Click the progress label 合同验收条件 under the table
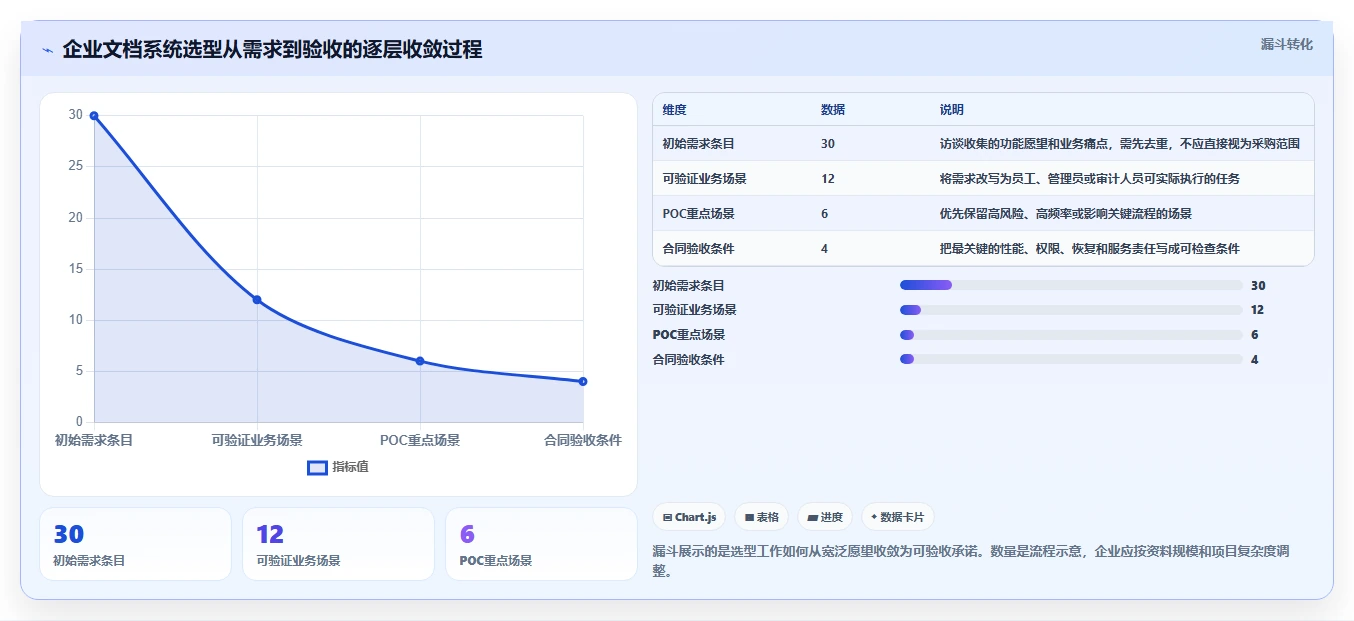 click(x=688, y=360)
